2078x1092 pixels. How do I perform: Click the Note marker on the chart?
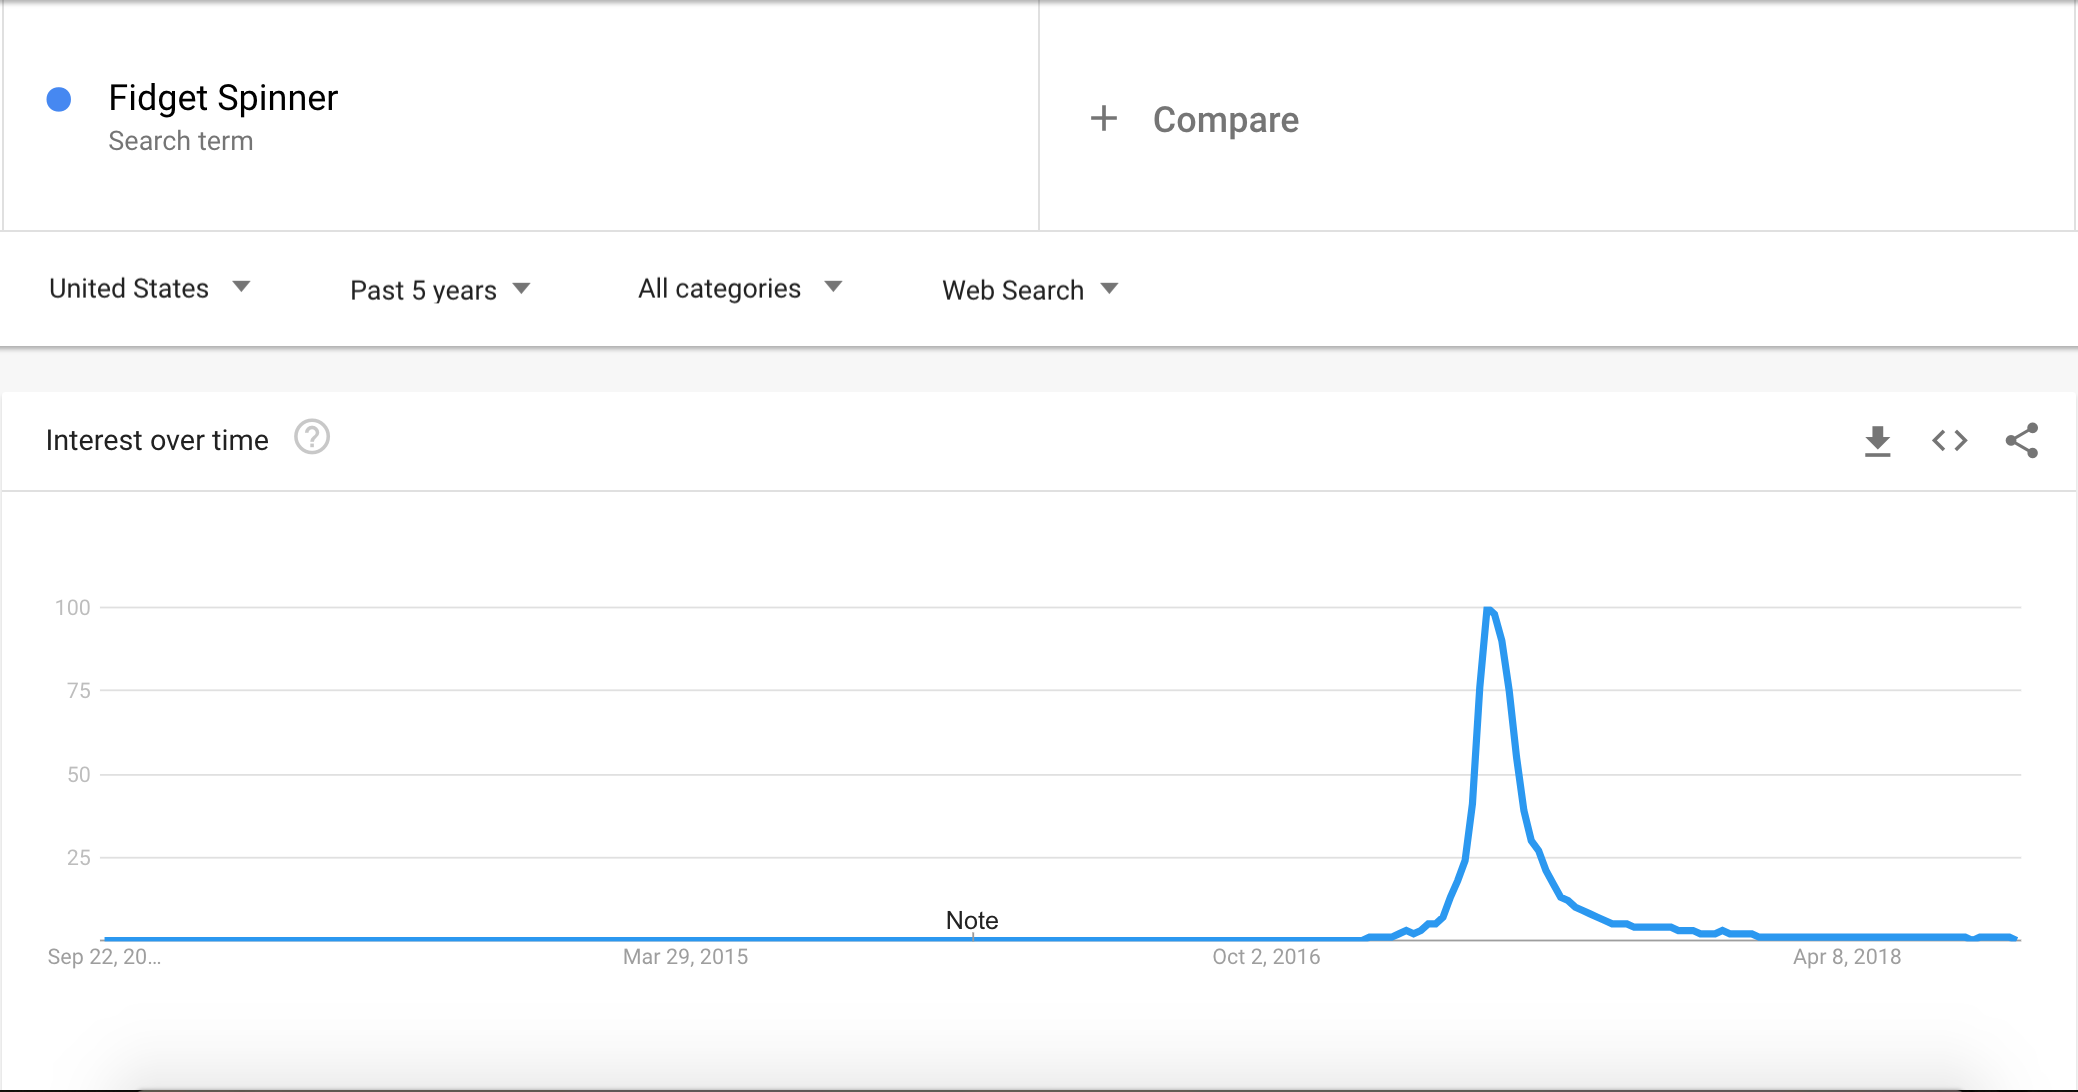coord(972,920)
